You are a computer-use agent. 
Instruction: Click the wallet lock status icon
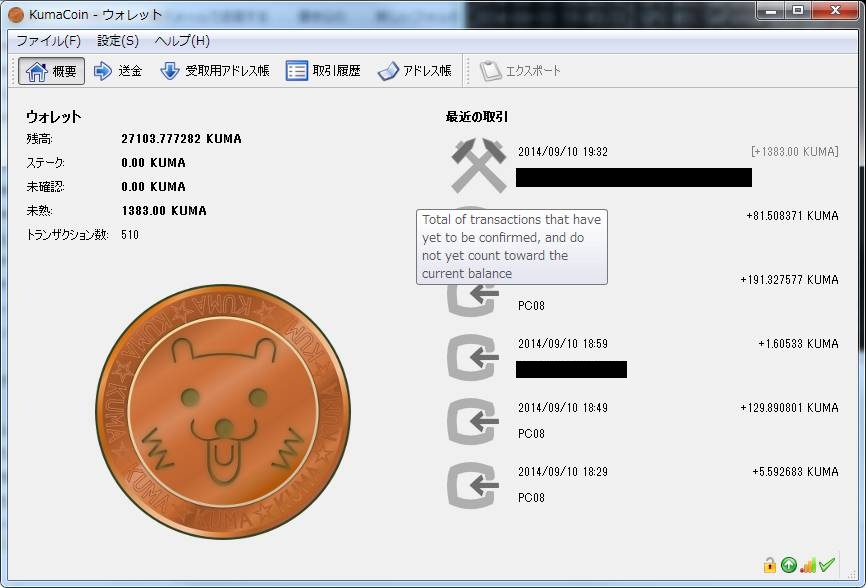(x=769, y=565)
